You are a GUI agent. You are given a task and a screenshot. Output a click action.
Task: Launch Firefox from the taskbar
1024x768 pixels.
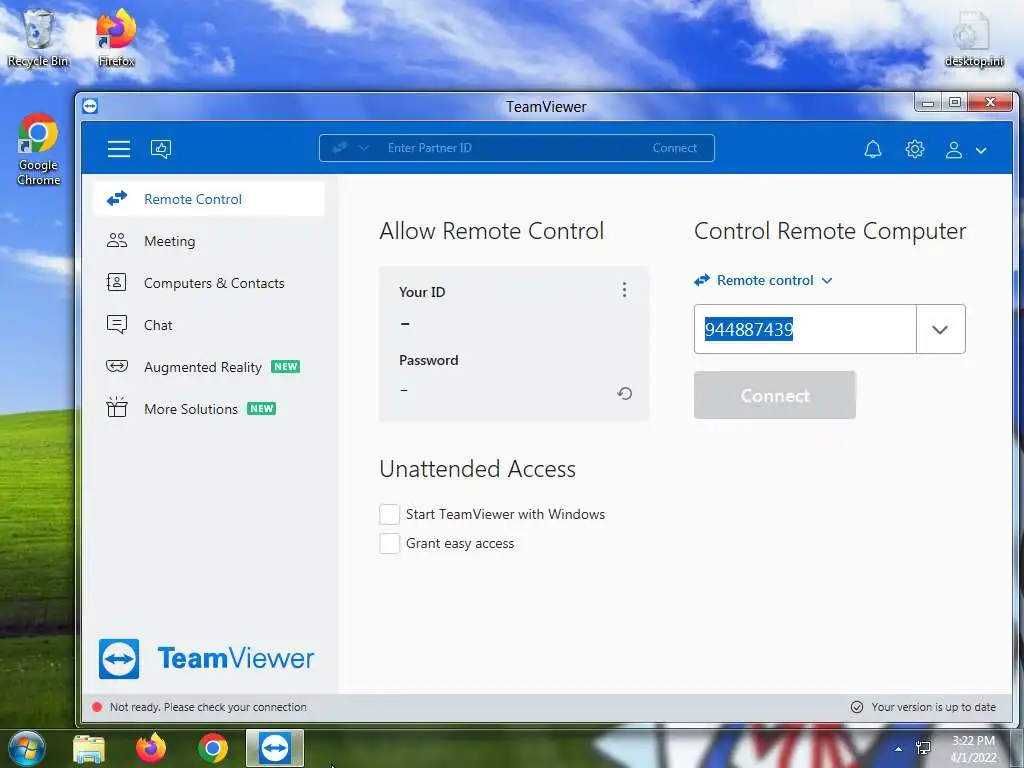[151, 748]
